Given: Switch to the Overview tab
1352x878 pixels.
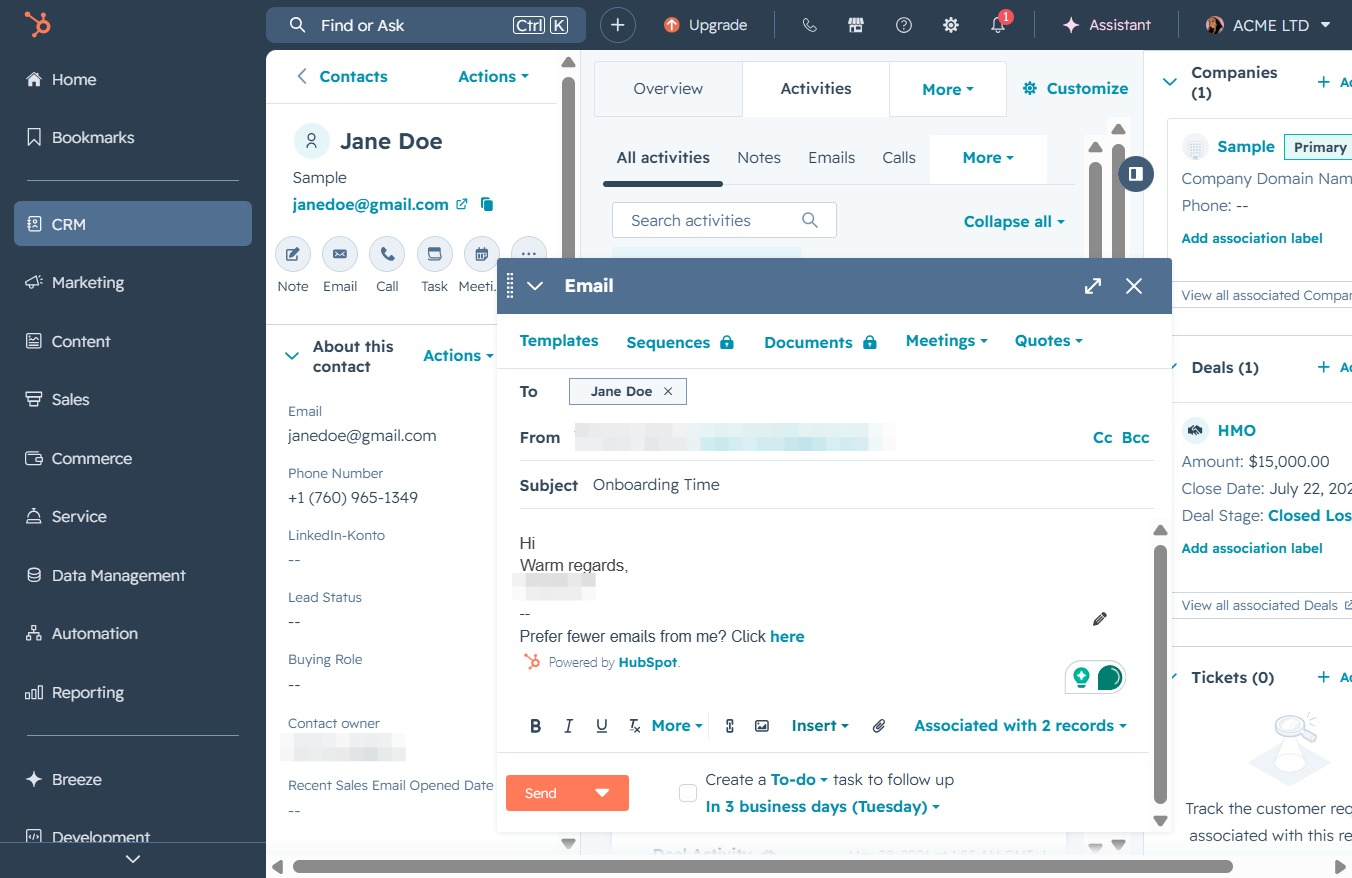Looking at the screenshot, I should (668, 89).
